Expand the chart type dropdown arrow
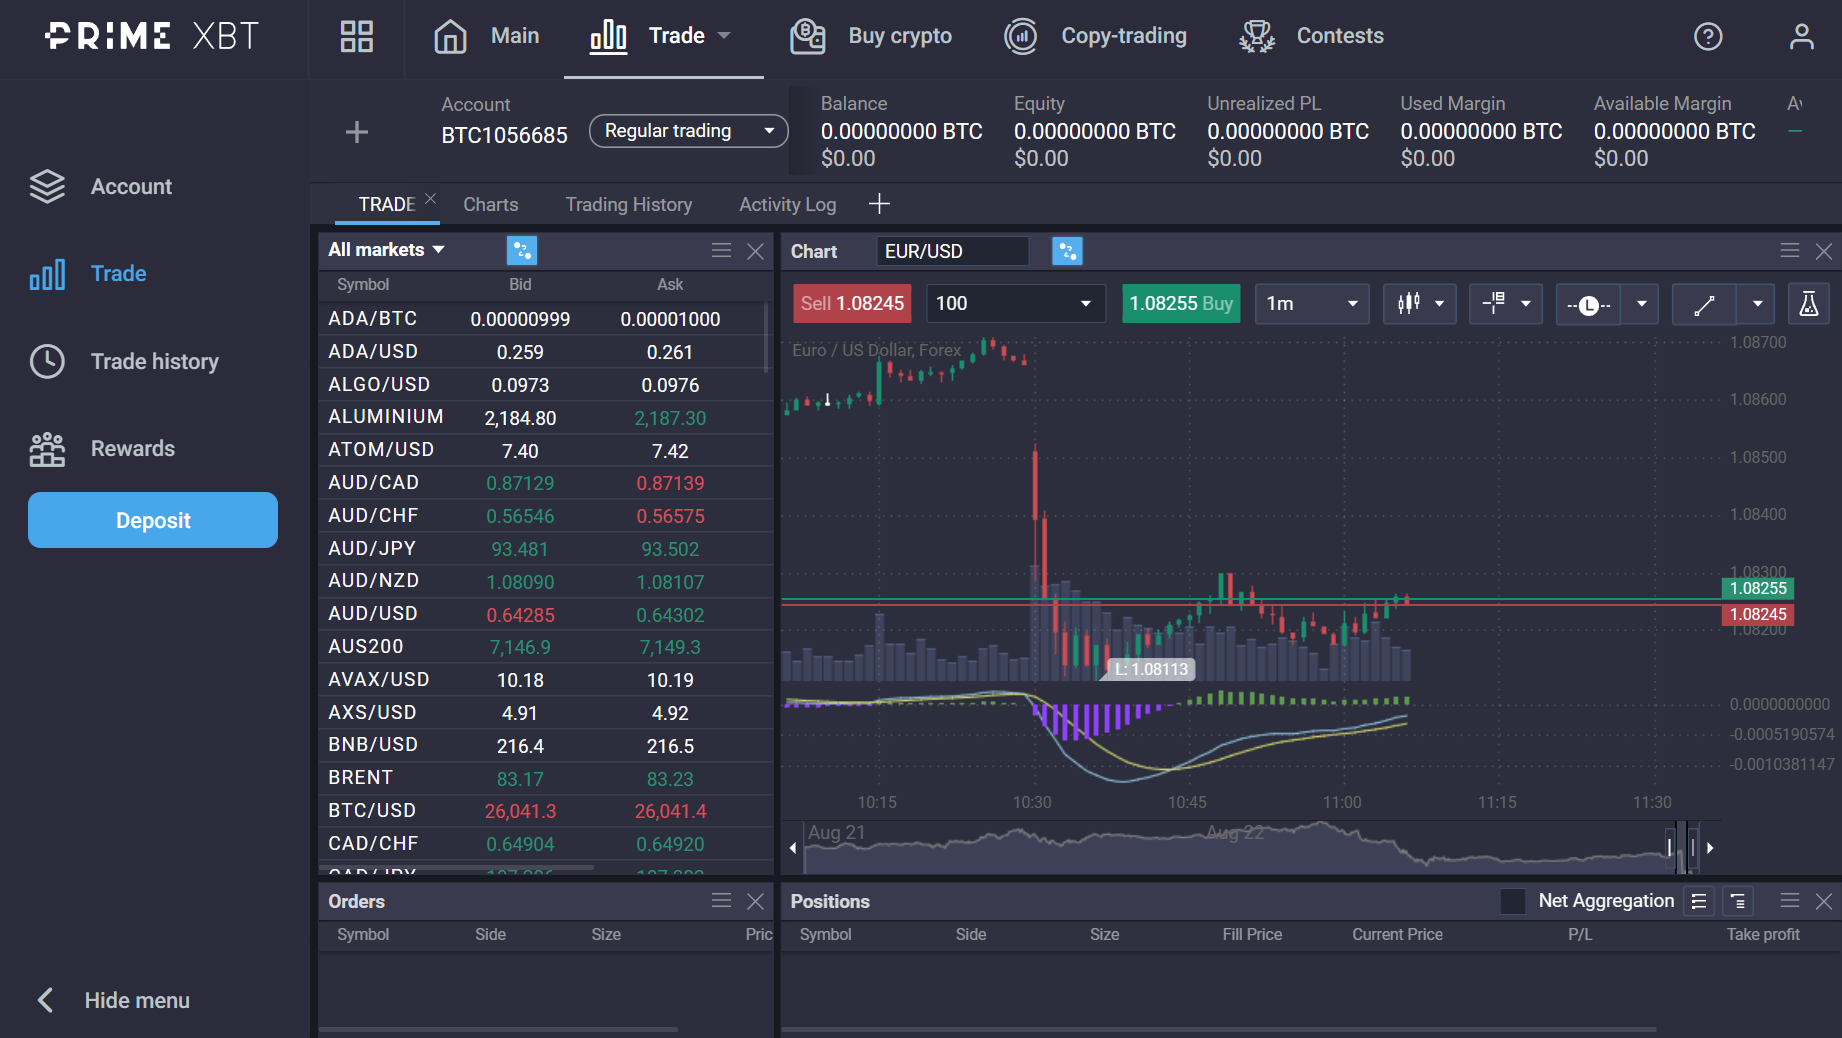 coord(1440,304)
